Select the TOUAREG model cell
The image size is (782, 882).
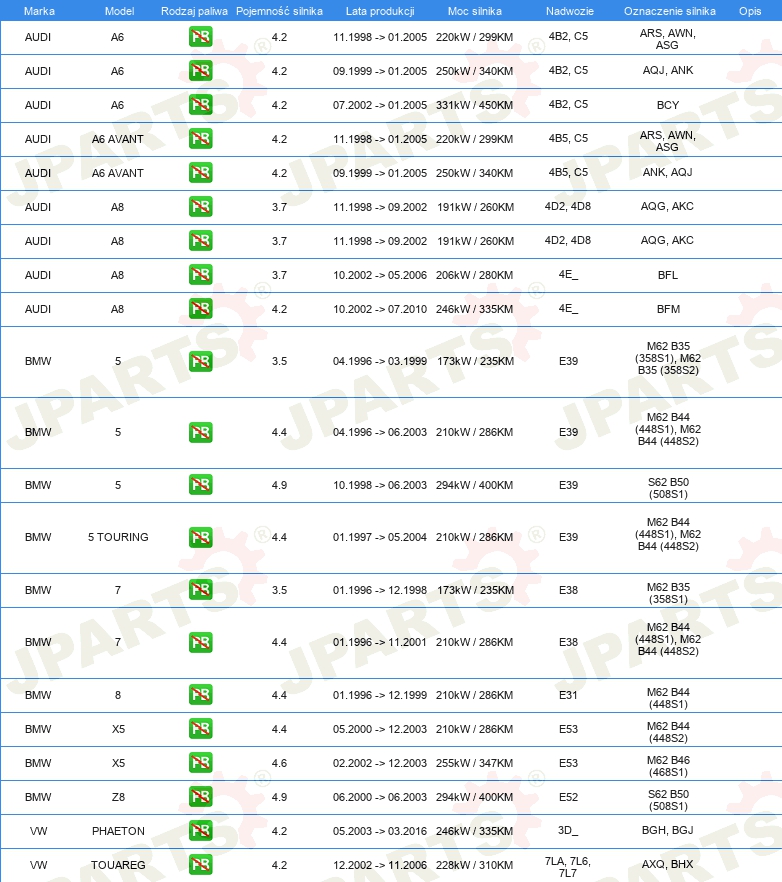118,865
